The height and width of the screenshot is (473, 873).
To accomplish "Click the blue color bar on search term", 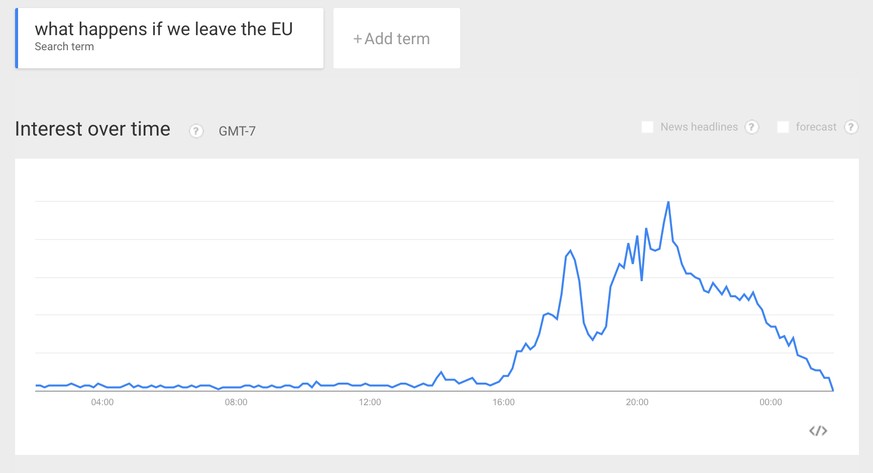I will 17,39.
